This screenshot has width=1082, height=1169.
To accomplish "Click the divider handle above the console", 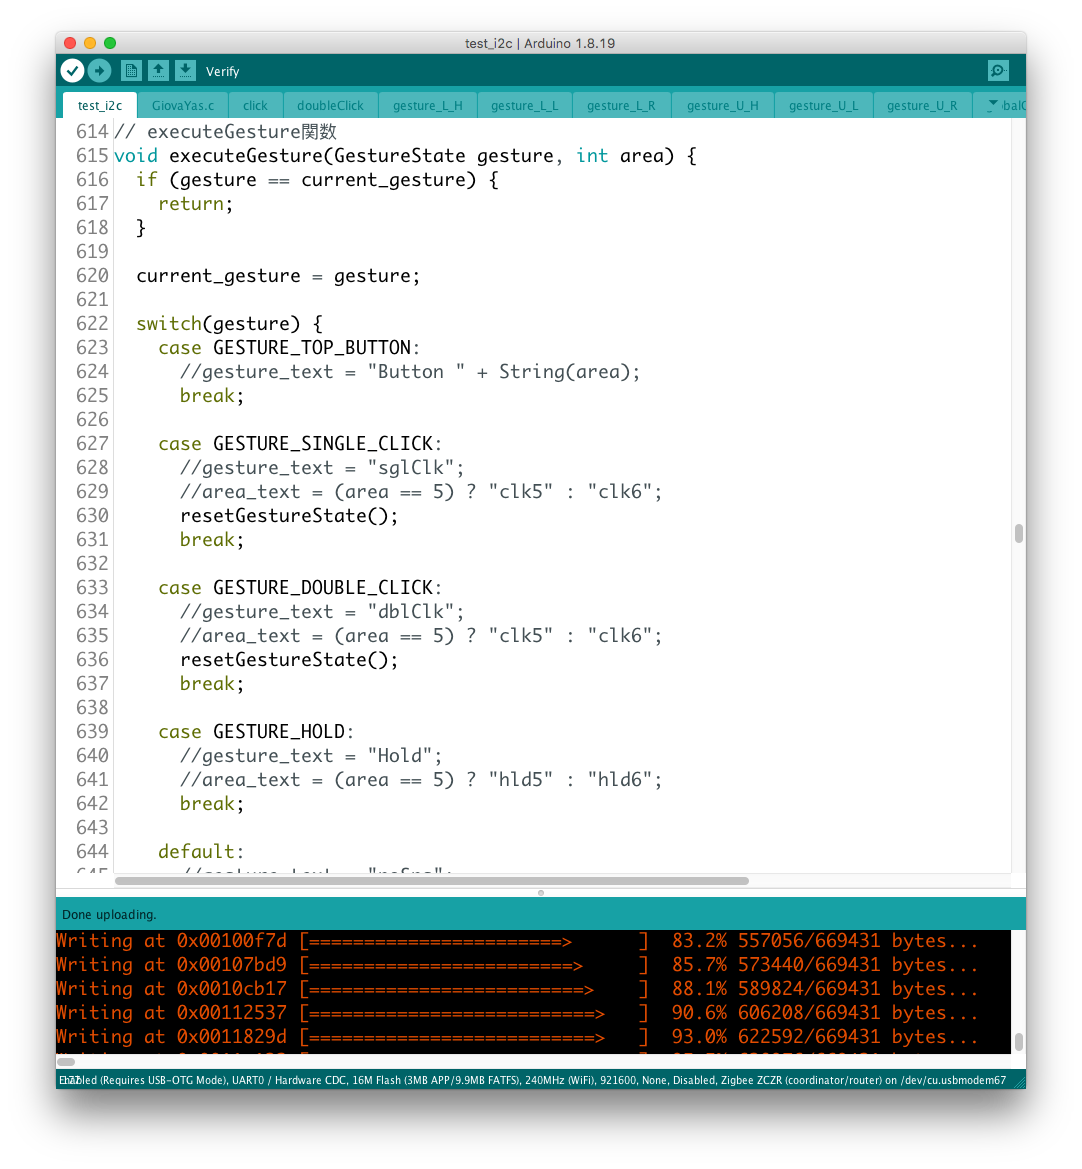I will 541,892.
